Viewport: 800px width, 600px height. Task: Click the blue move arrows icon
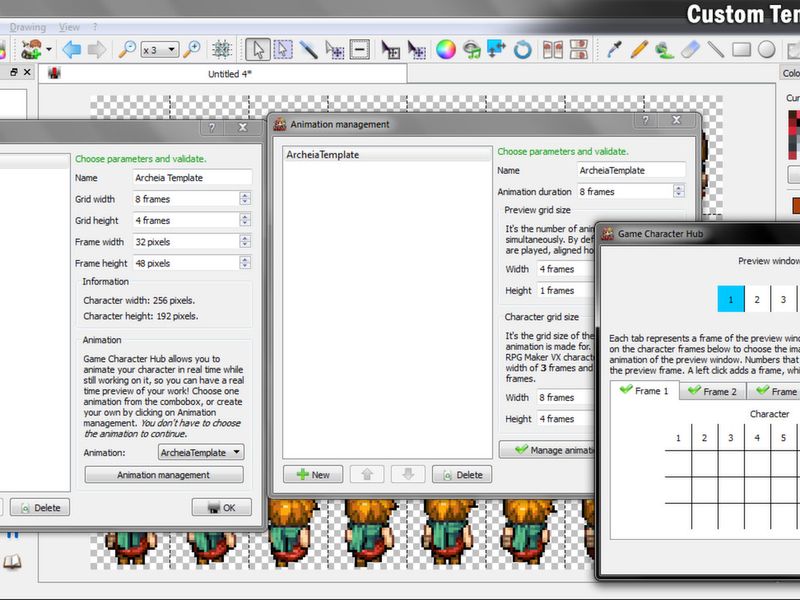(x=496, y=49)
